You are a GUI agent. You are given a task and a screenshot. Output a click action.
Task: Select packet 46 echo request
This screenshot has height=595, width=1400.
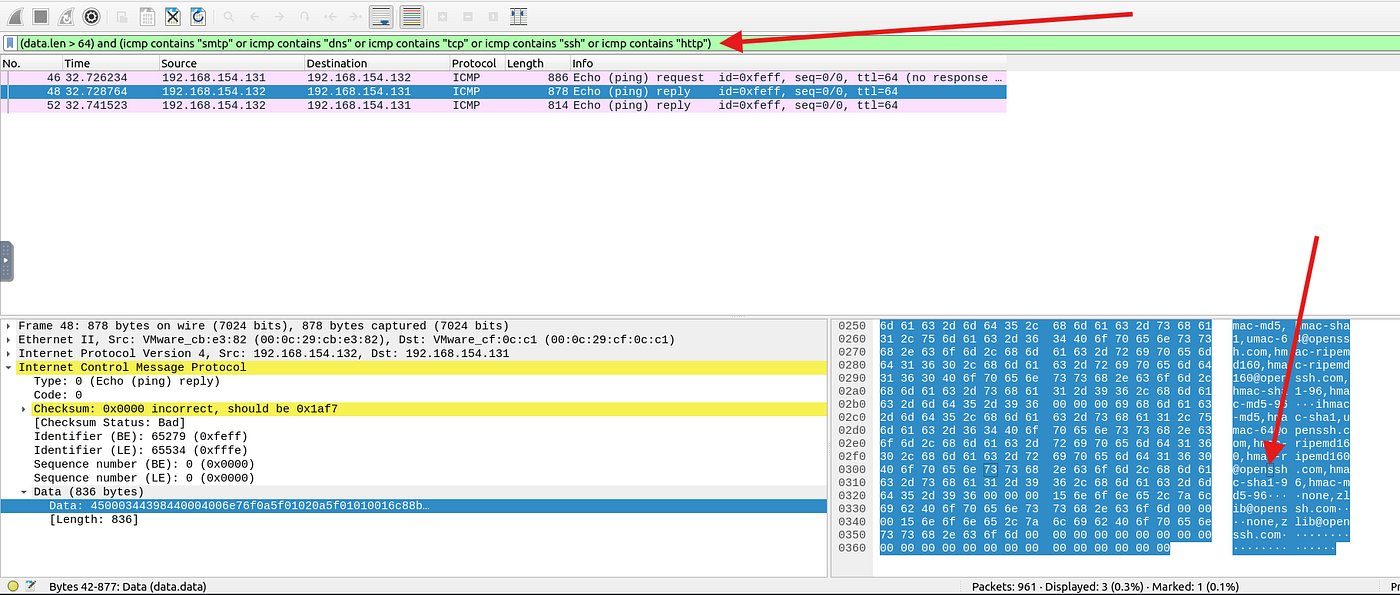pos(503,77)
